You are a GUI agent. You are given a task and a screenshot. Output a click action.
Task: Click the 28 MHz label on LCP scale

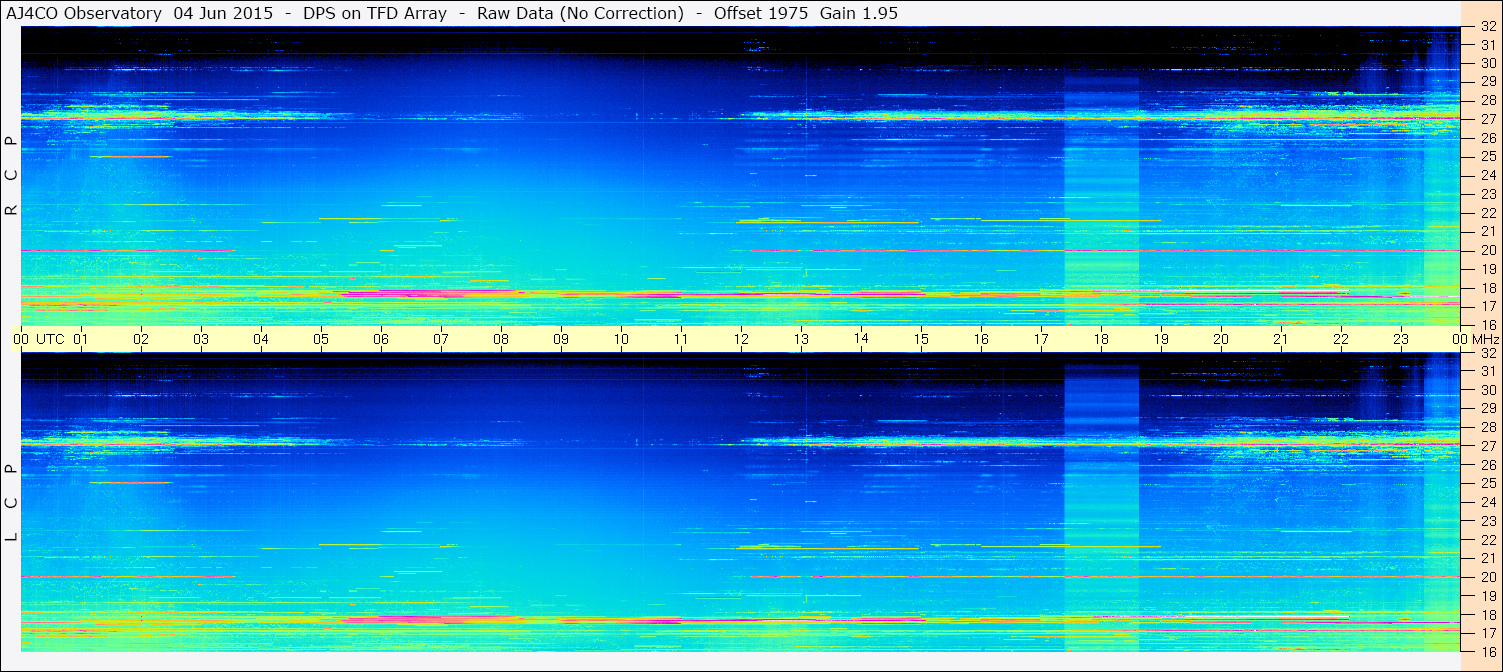point(1487,427)
